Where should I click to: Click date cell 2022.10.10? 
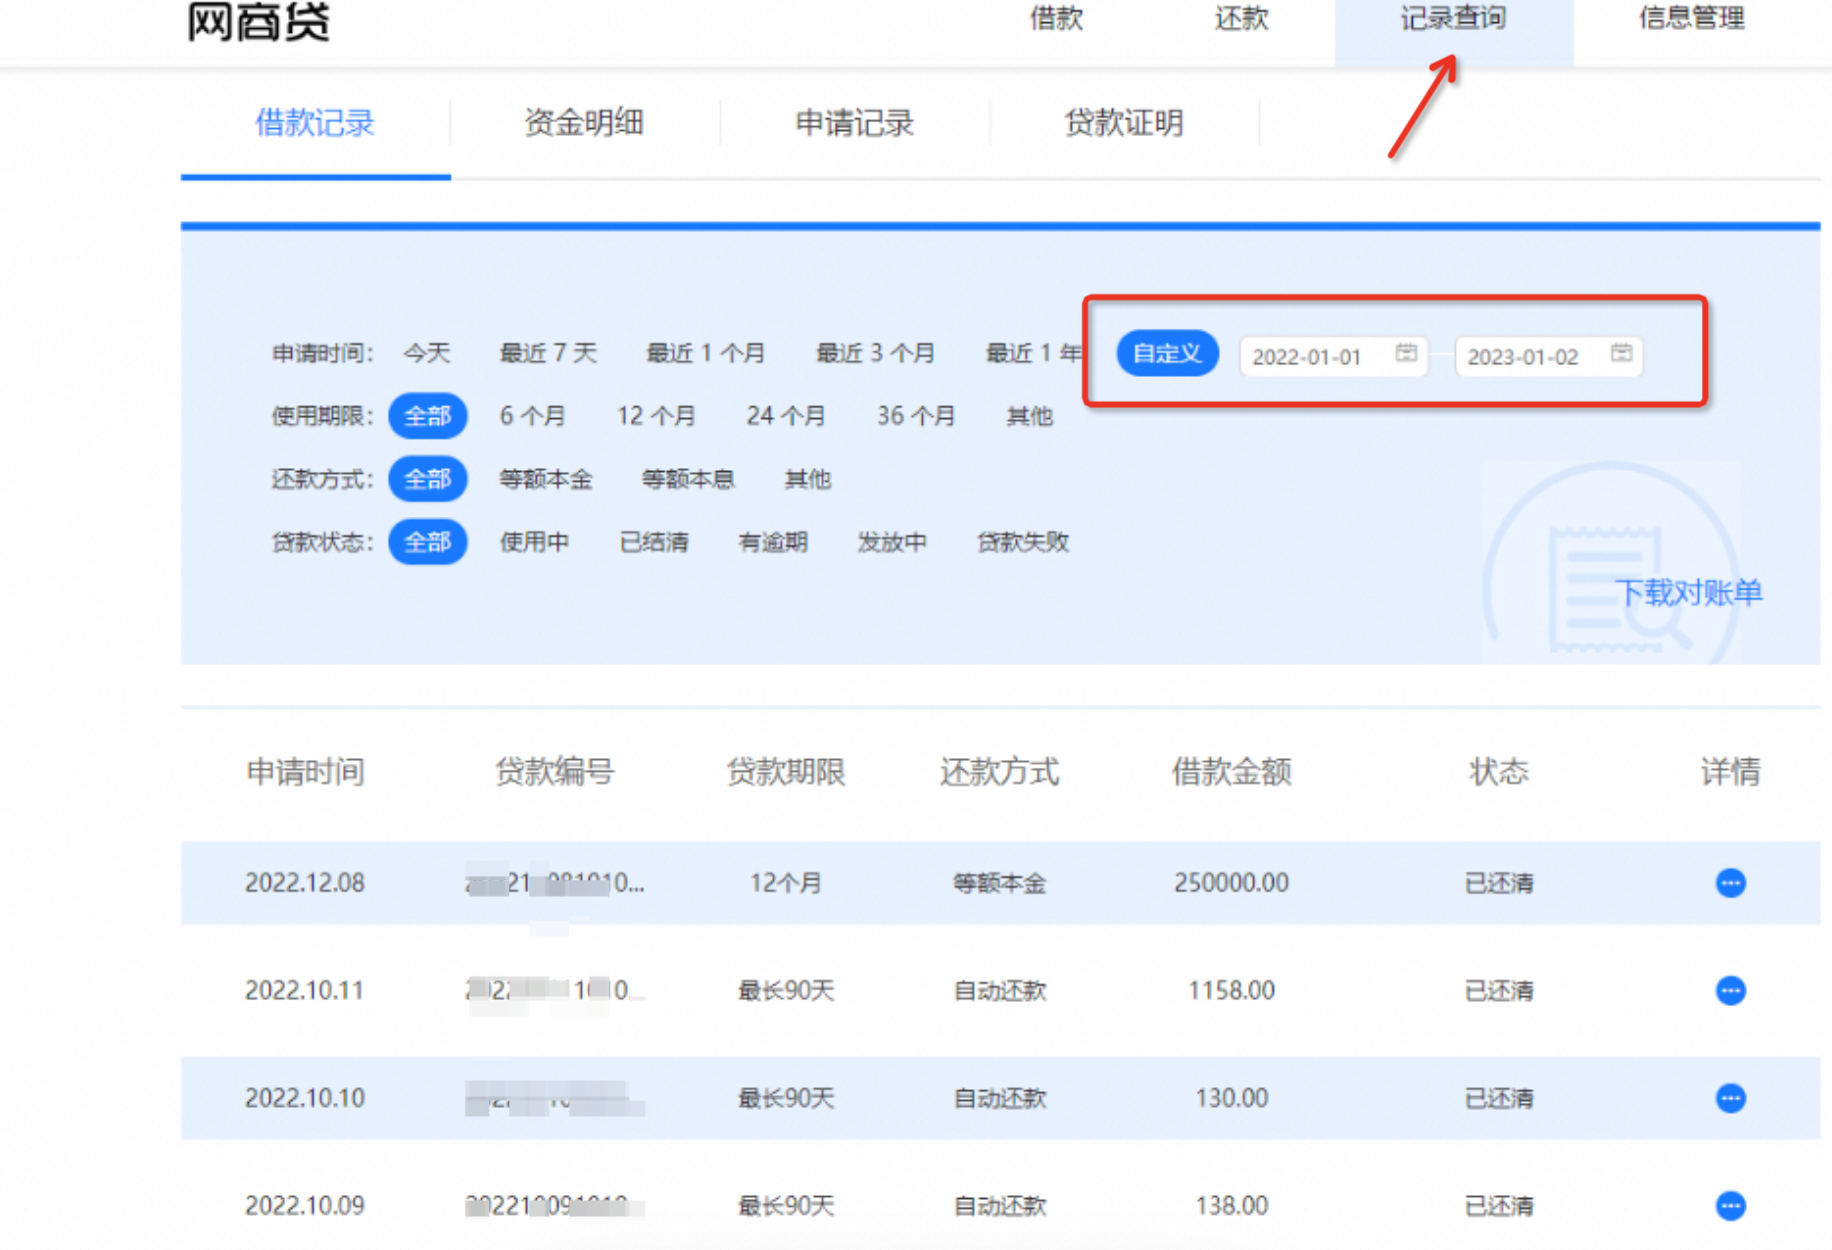tap(305, 1098)
